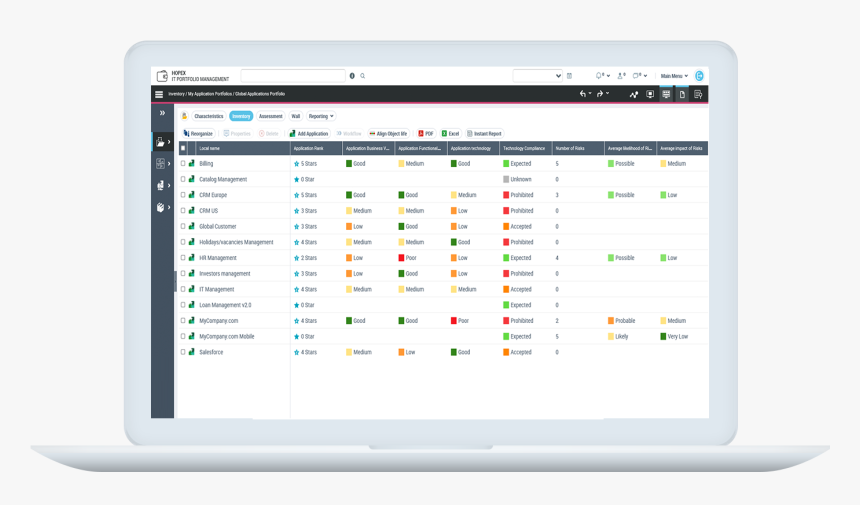Click the Reorganize button
This screenshot has width=860, height=505.
coord(198,133)
